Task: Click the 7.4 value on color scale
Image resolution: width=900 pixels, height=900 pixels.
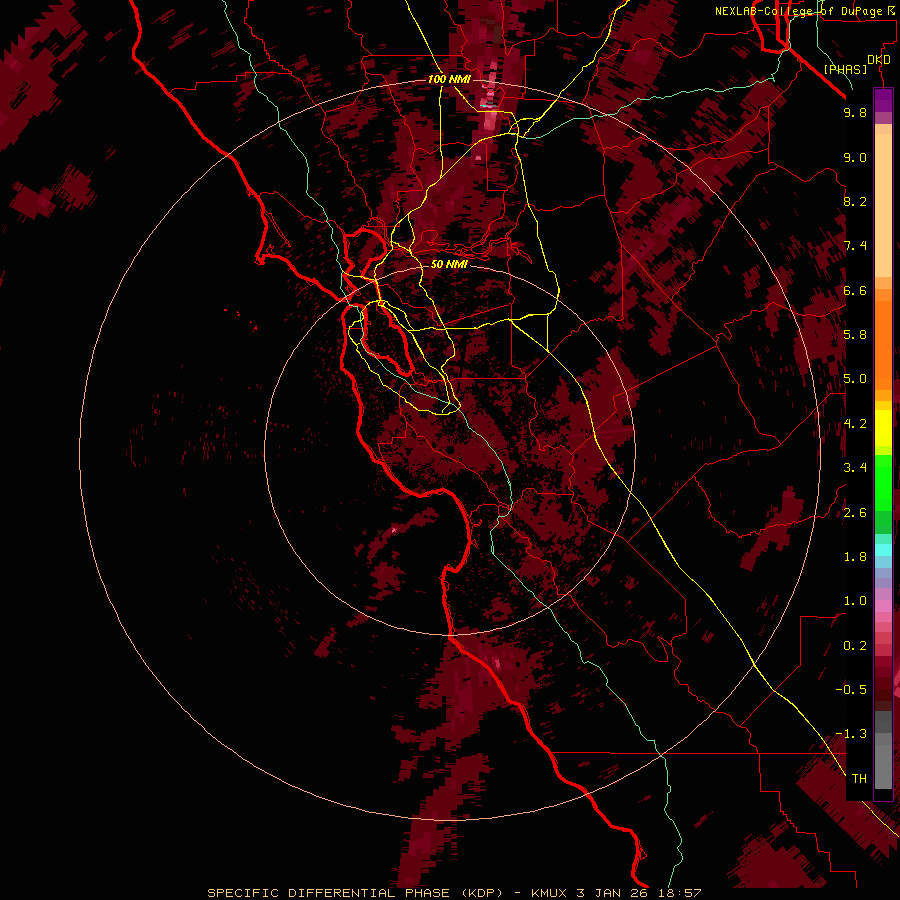Action: (855, 246)
